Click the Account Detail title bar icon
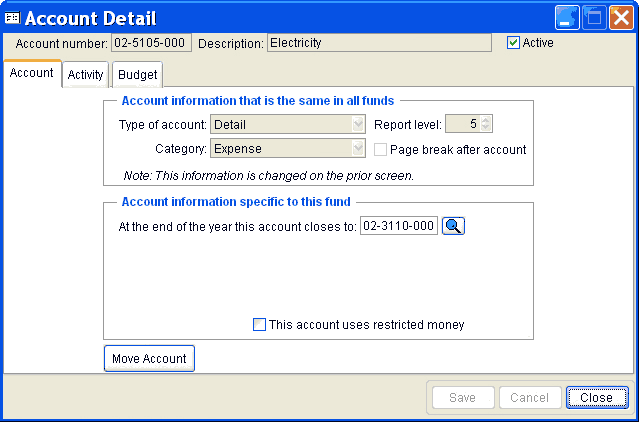 (12, 18)
